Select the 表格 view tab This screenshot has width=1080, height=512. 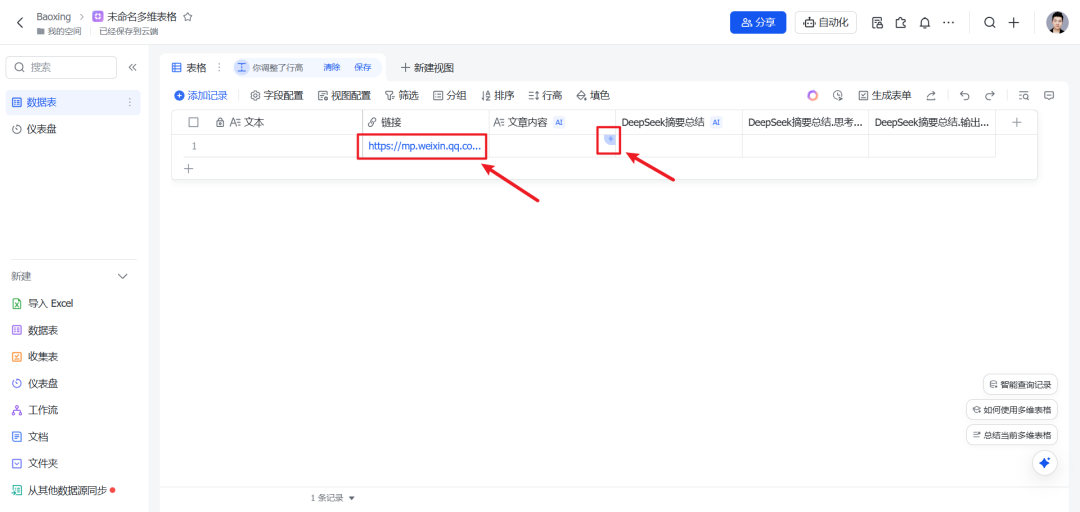point(189,68)
